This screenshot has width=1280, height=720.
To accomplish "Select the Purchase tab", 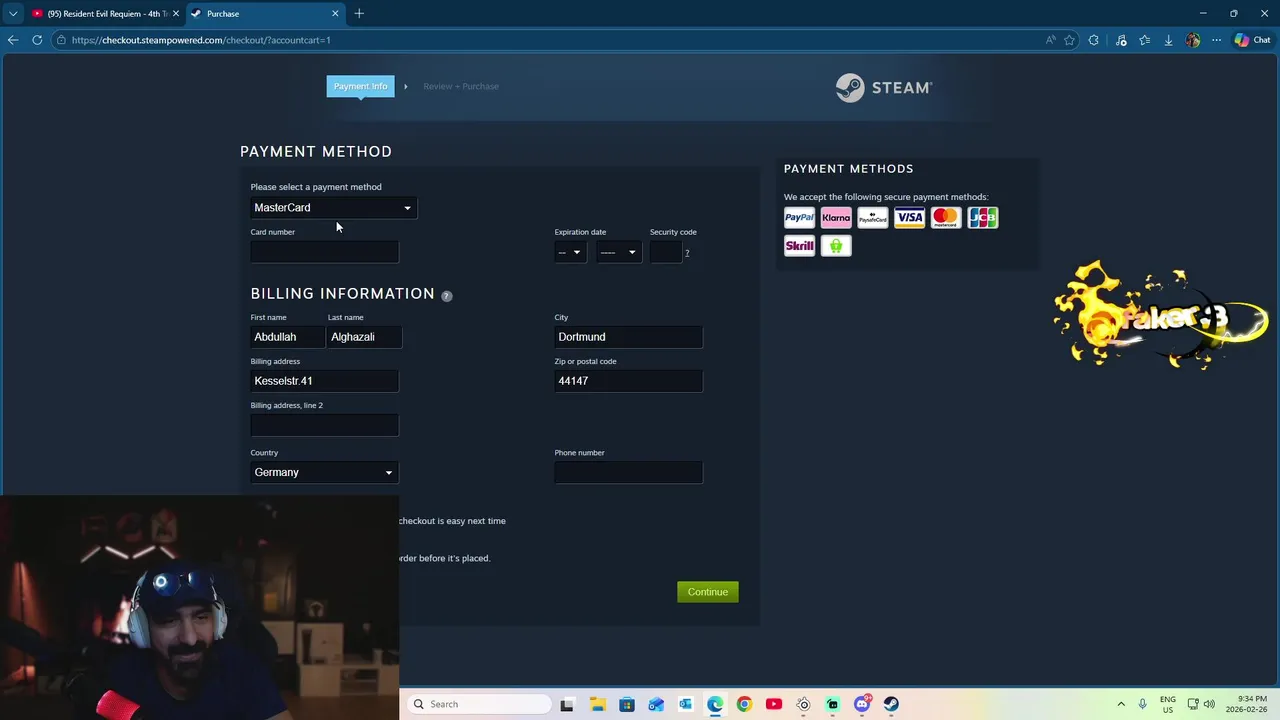I will pos(265,13).
